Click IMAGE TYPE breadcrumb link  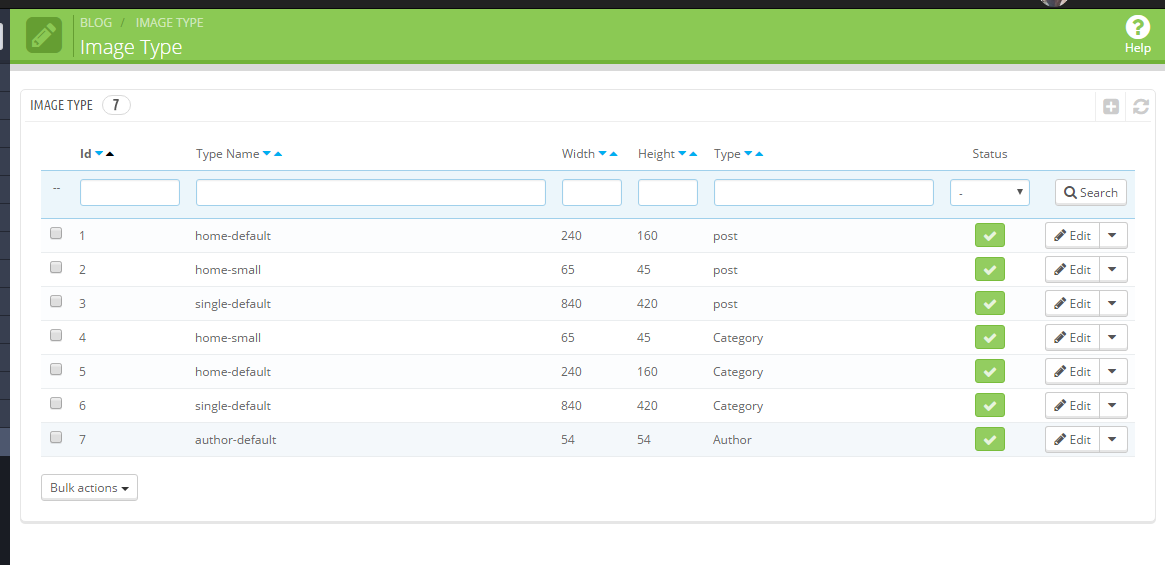169,22
